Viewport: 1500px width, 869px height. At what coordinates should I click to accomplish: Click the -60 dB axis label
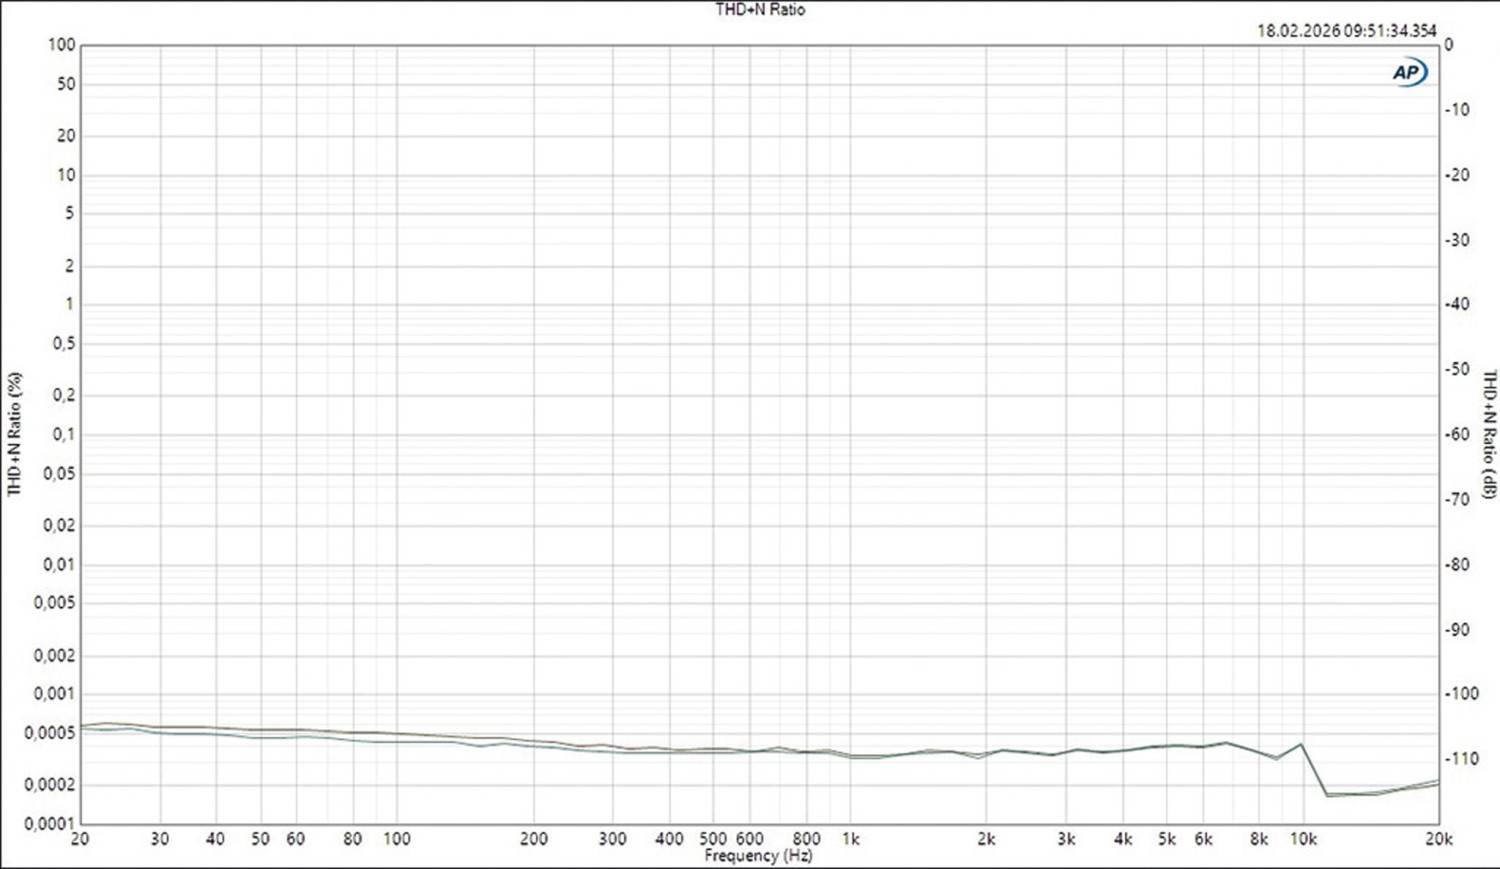coord(1459,434)
